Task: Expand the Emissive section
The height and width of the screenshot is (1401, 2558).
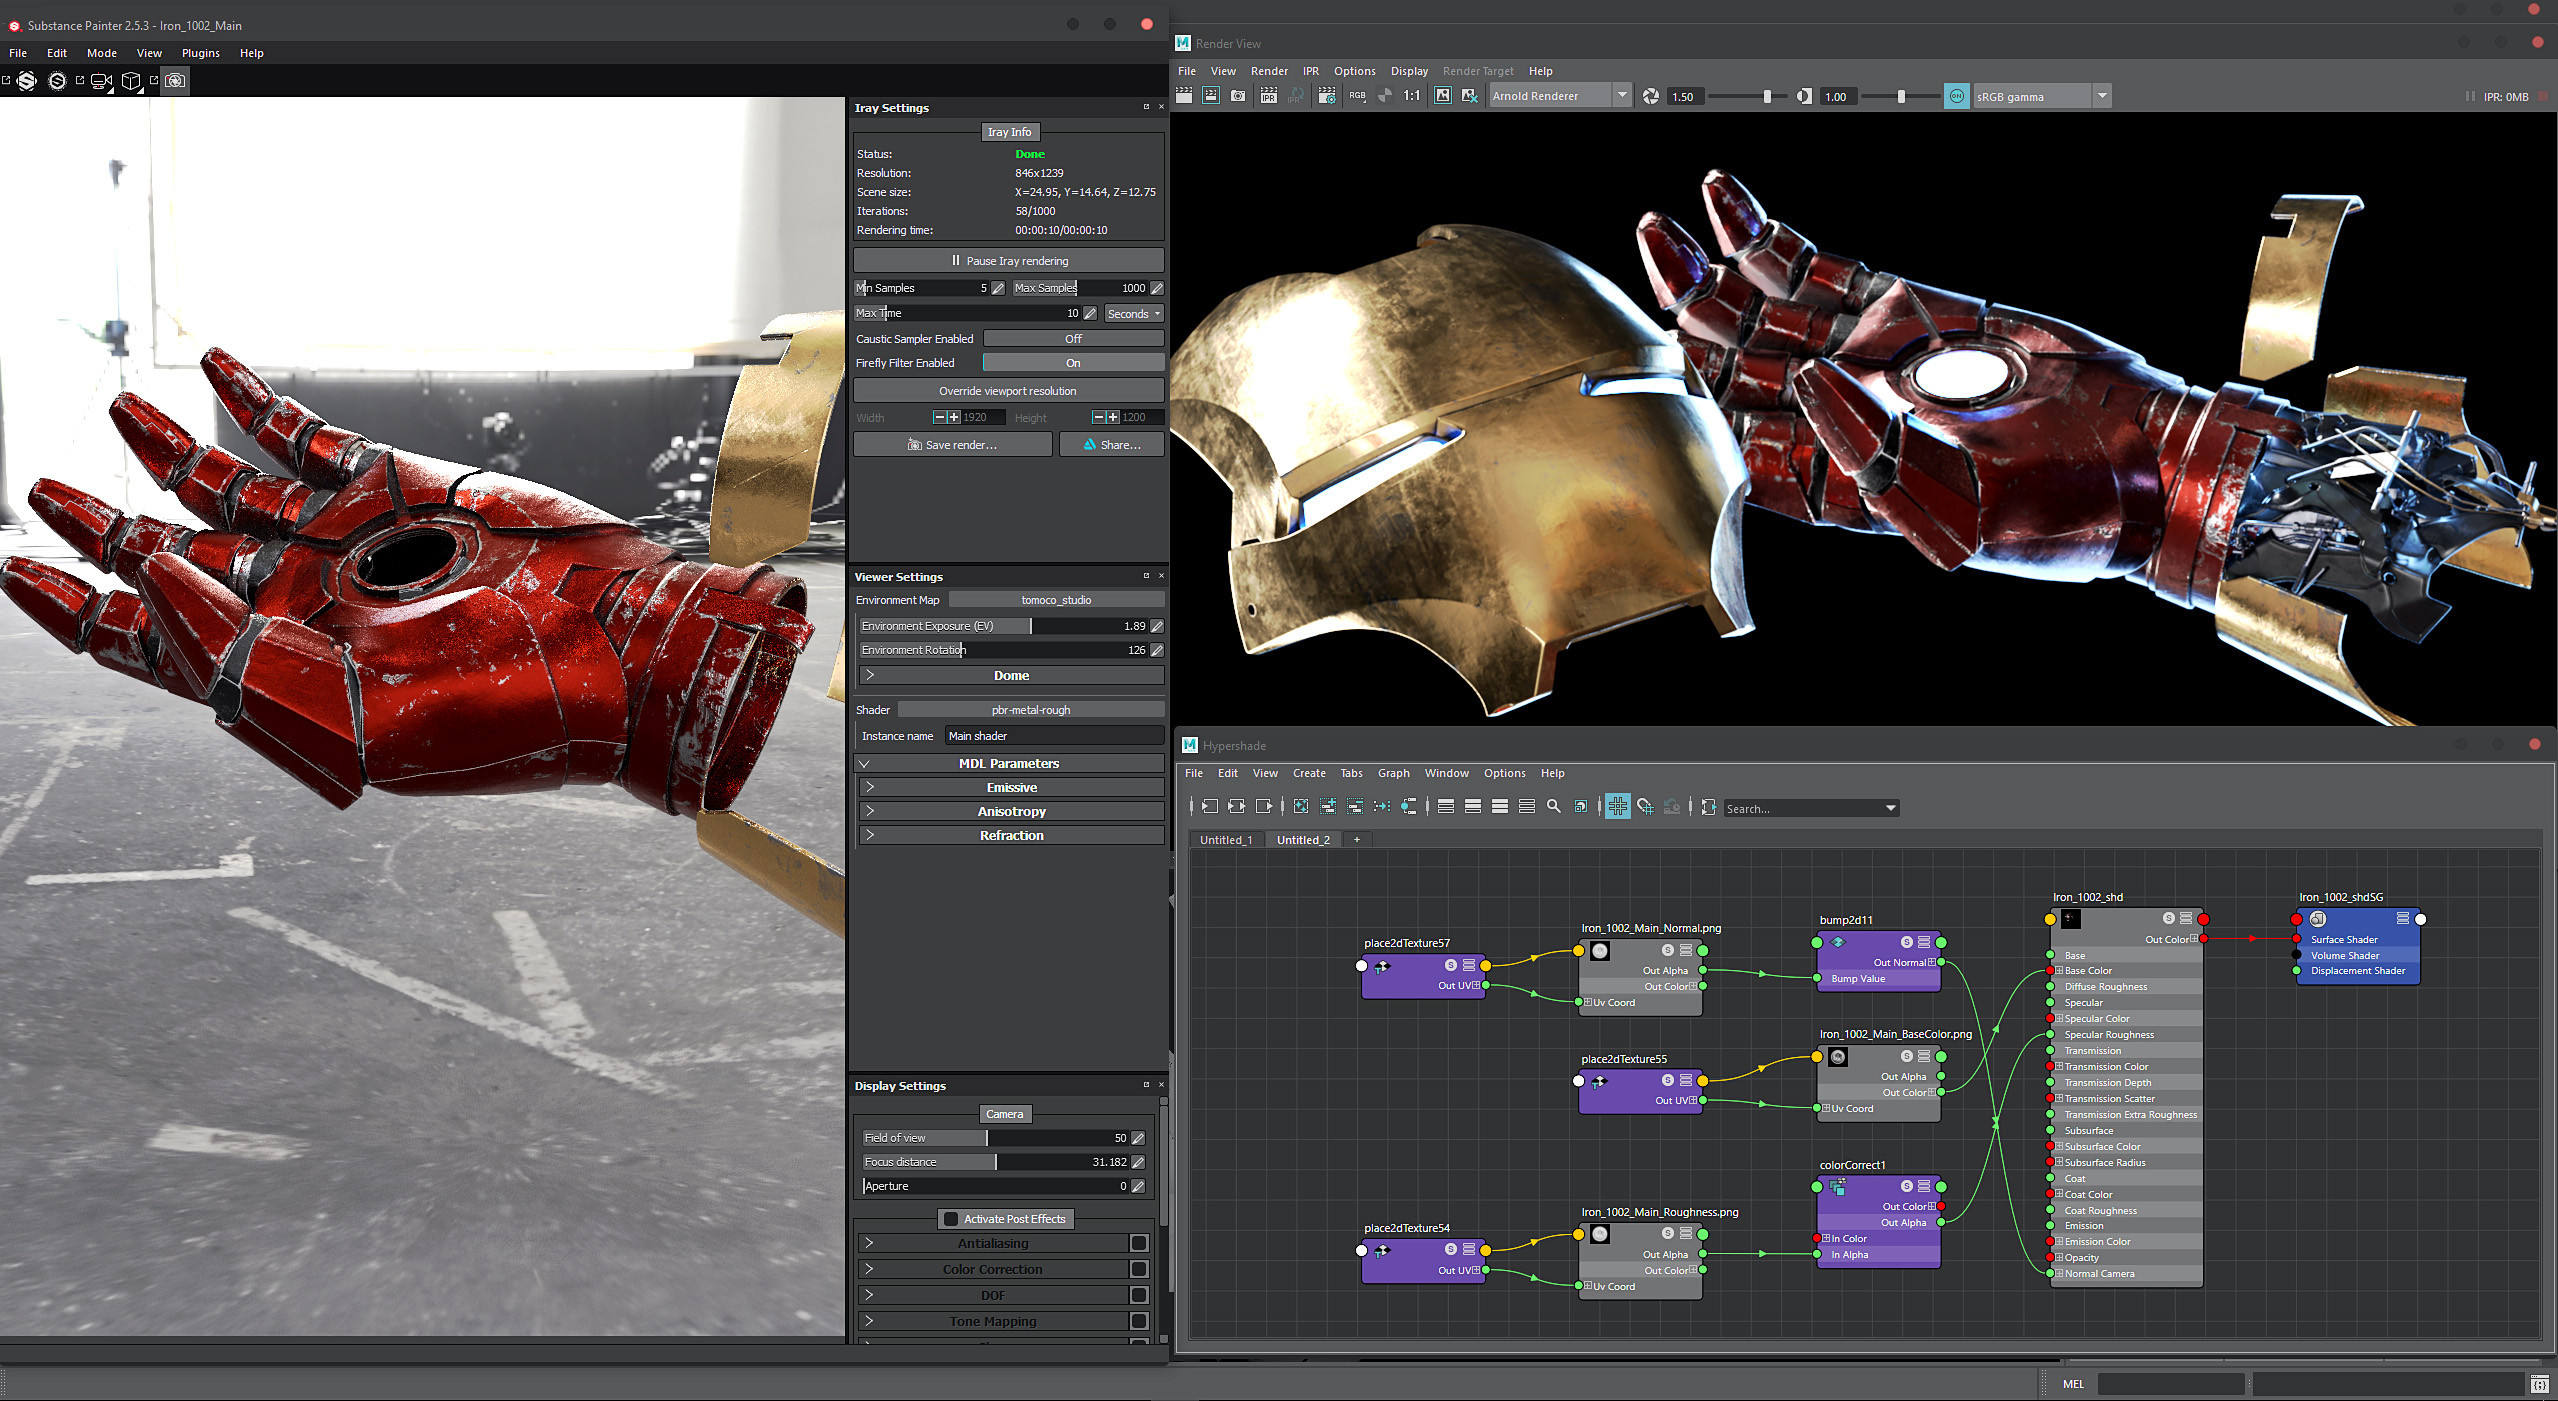Action: coord(1010,788)
